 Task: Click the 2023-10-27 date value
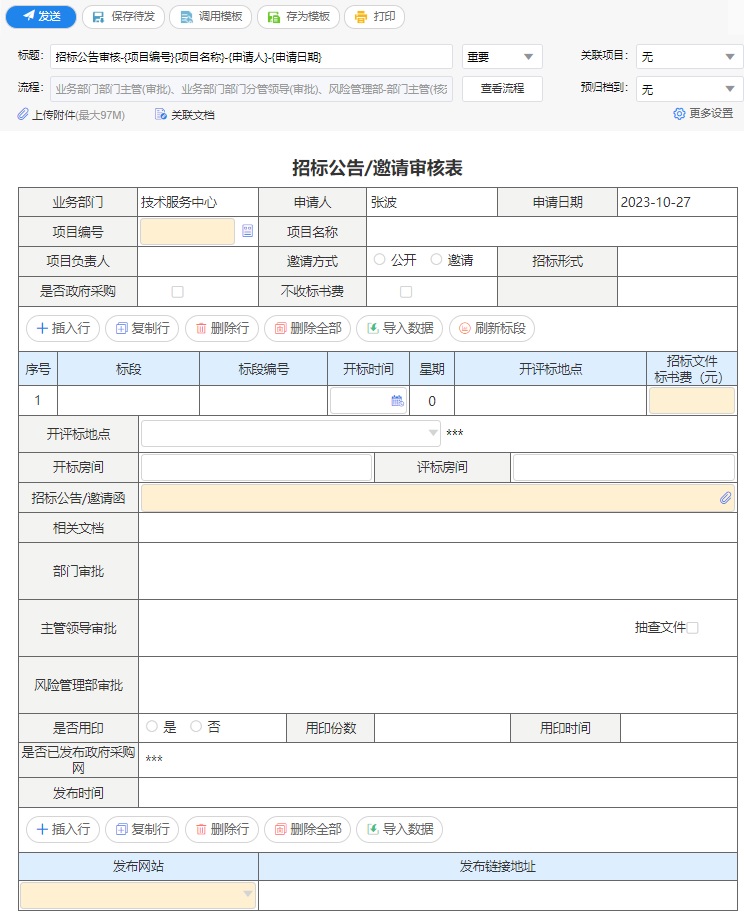pyautogui.click(x=655, y=202)
